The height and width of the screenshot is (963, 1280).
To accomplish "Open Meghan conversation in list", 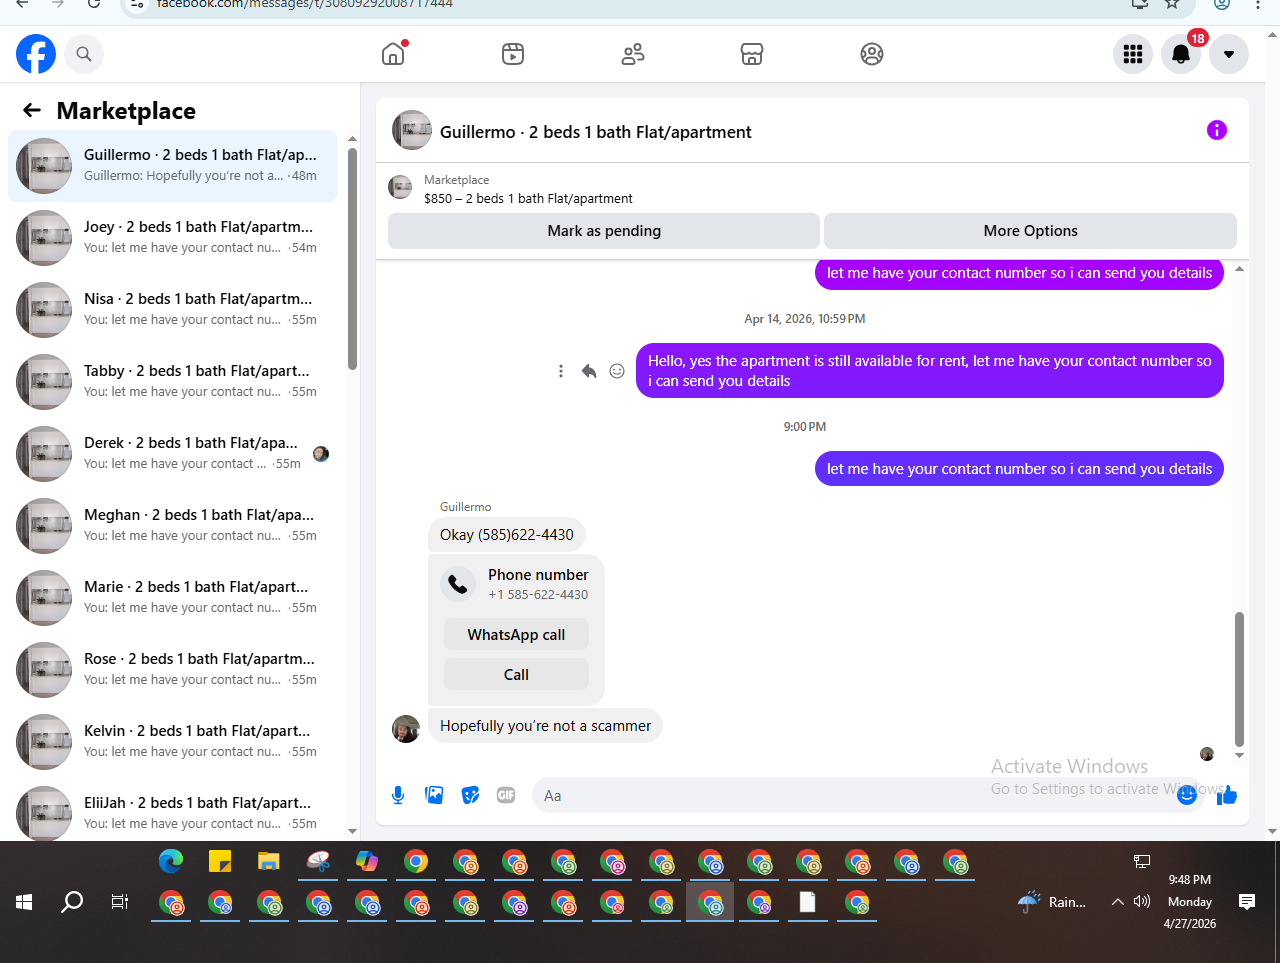I will 172,526.
